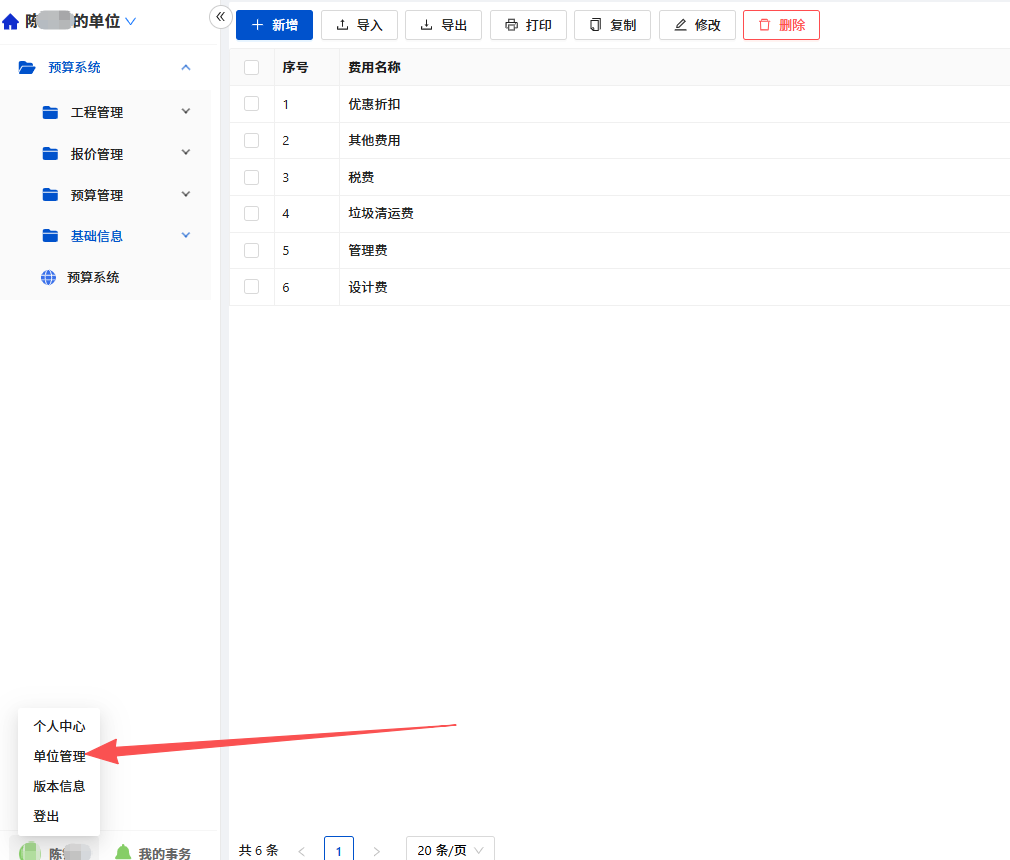Click the 导出 export button
Screen dimensions: 1010x860
click(x=443, y=25)
